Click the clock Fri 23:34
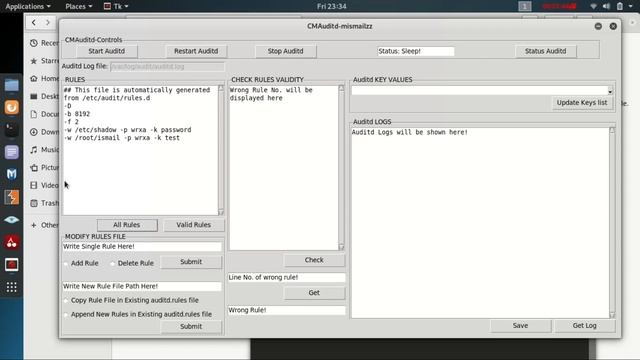 [331, 6]
